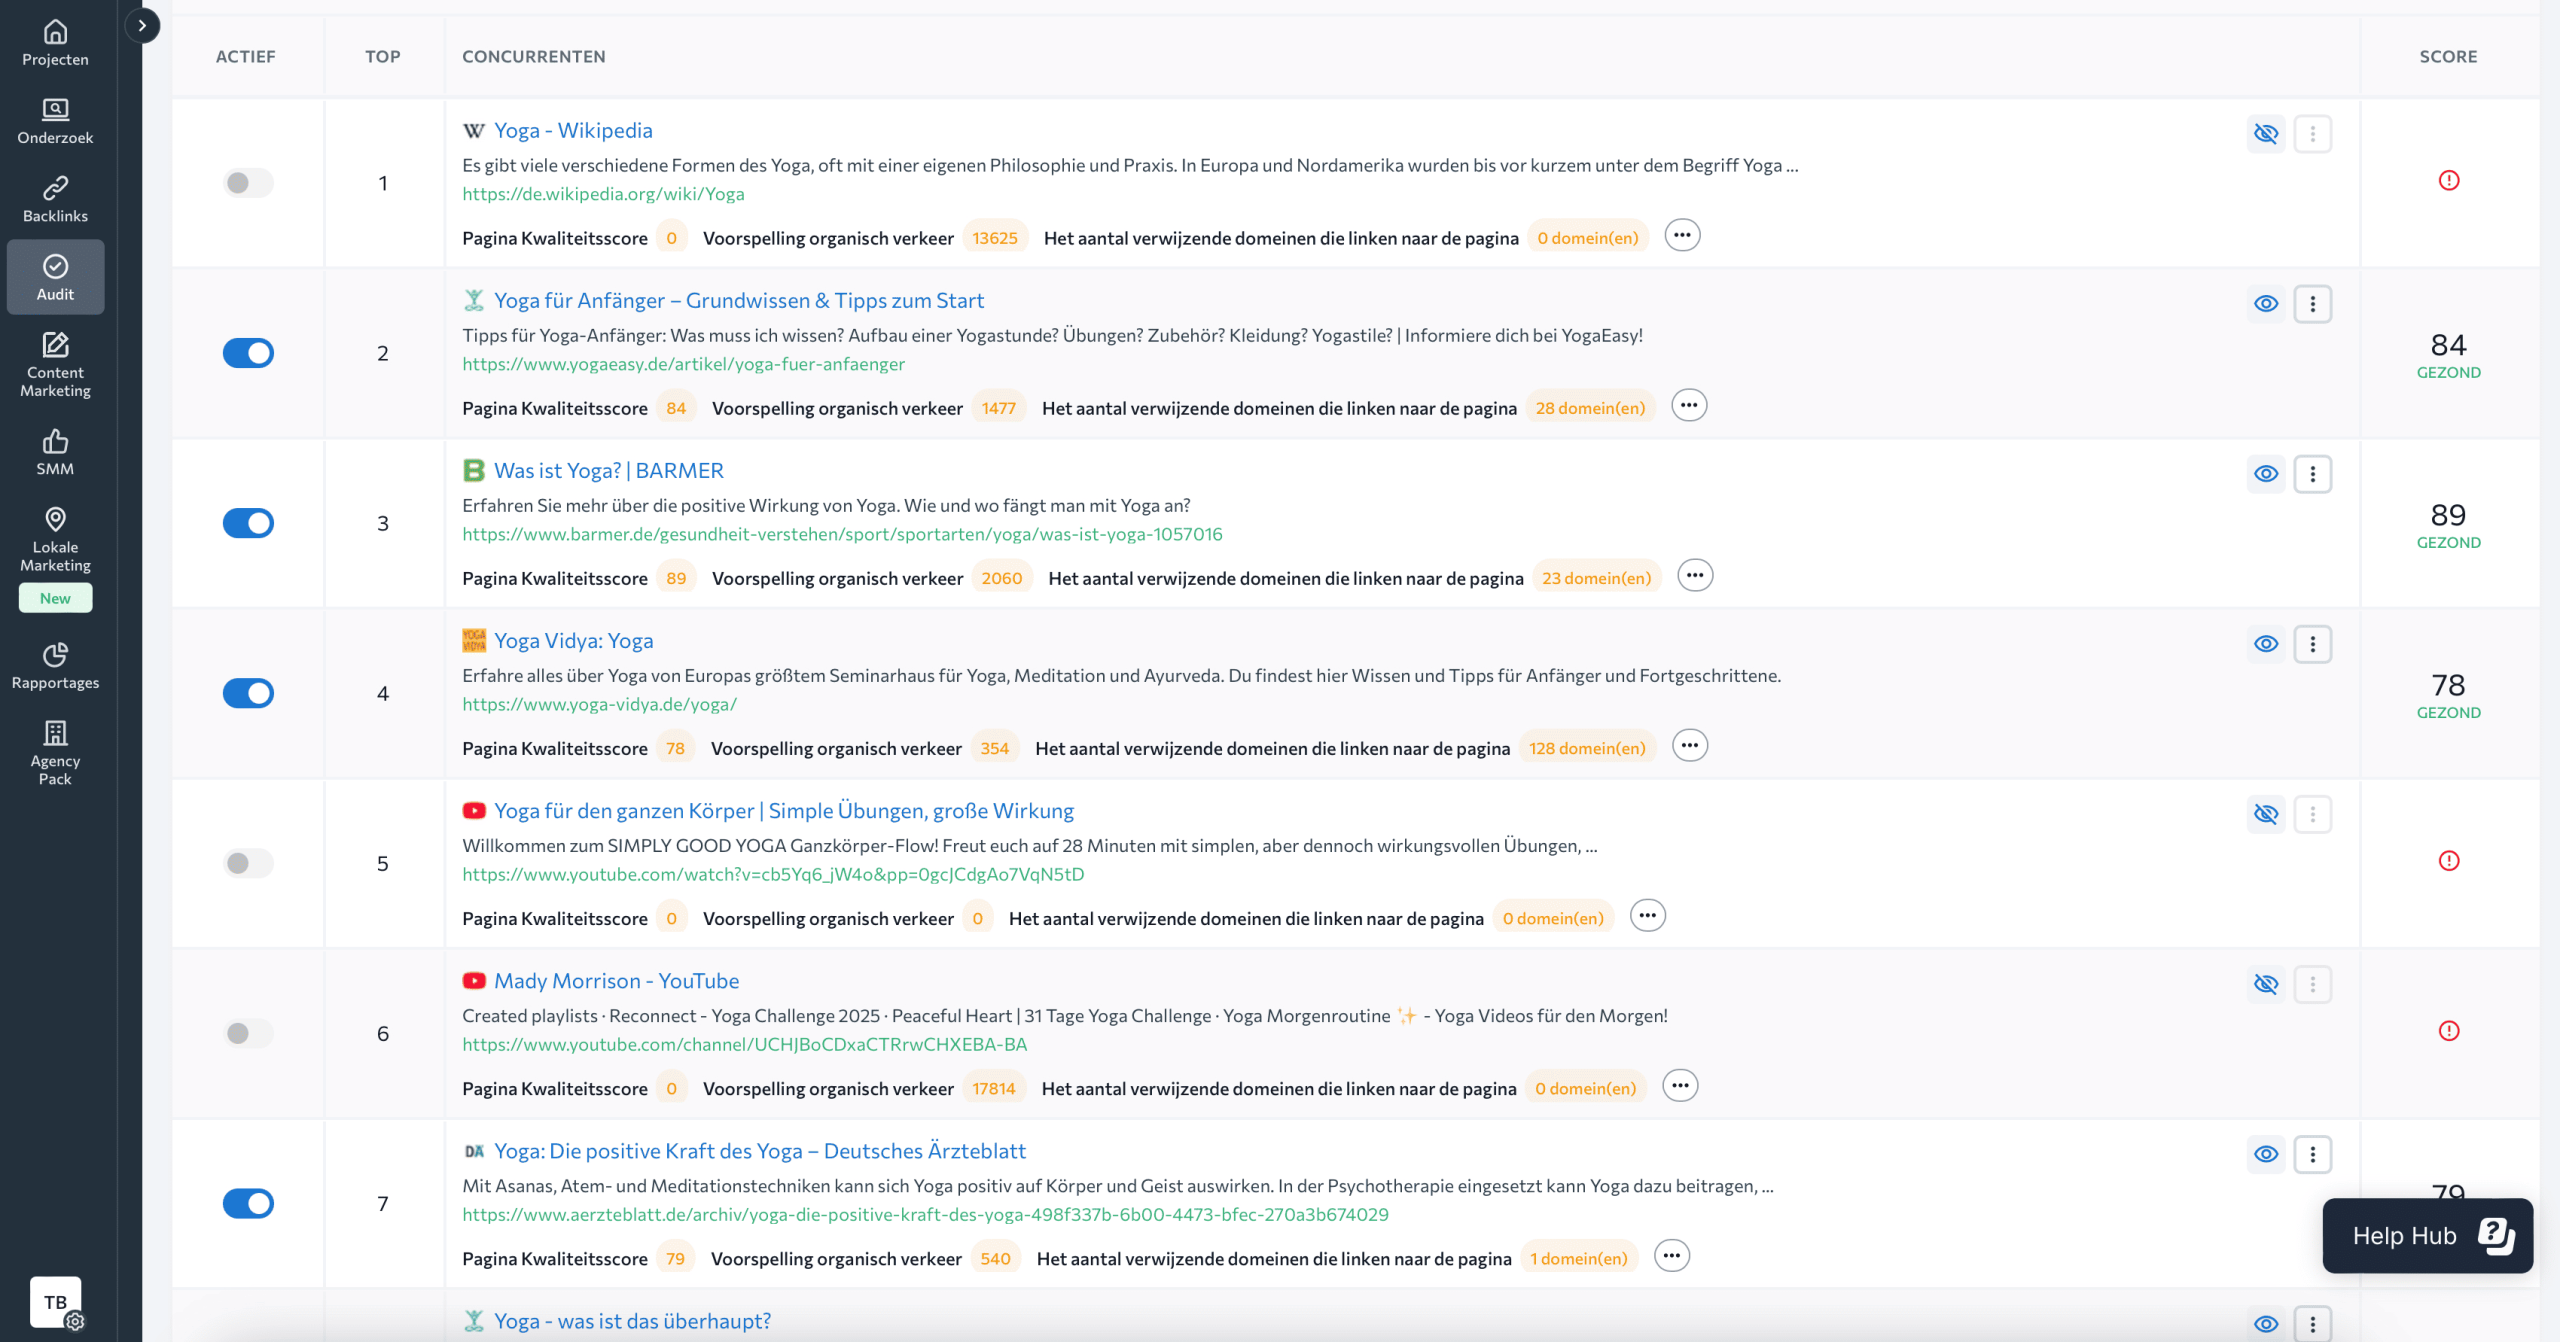Disable the Yoga für Anfänger competitor toggle
Image resolution: width=2560 pixels, height=1342 pixels.
tap(248, 353)
